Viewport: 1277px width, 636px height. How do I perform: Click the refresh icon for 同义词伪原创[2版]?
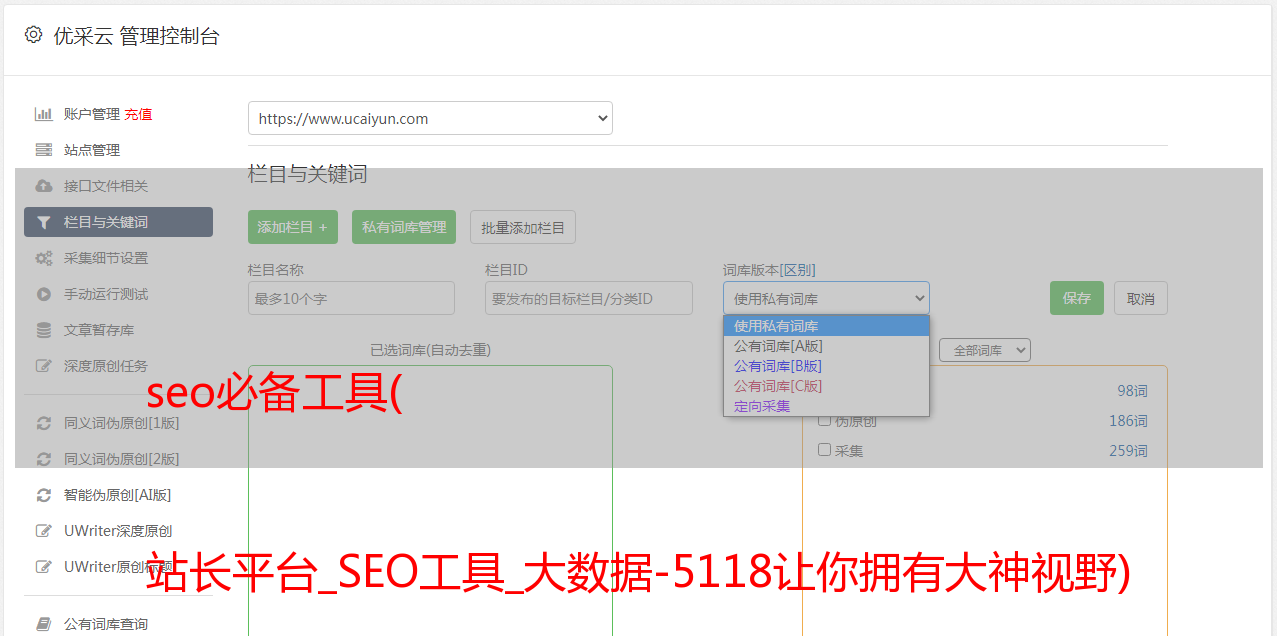coord(43,459)
